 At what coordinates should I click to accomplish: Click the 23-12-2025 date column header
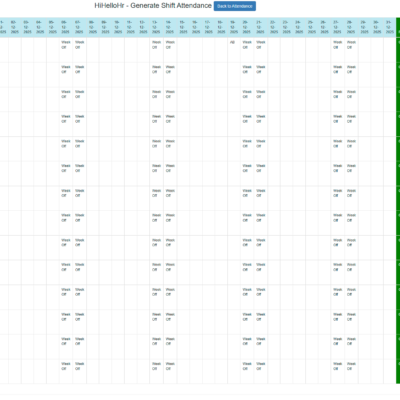point(286,27)
